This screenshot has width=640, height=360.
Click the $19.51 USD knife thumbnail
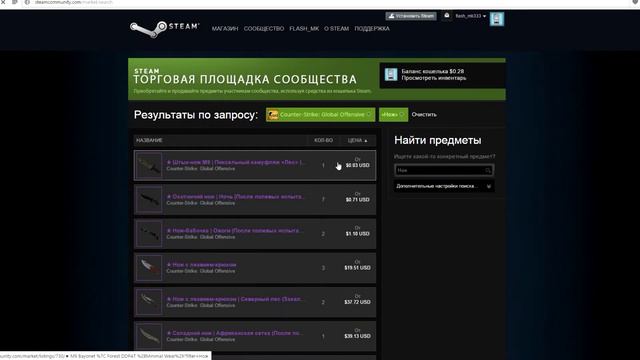click(149, 268)
